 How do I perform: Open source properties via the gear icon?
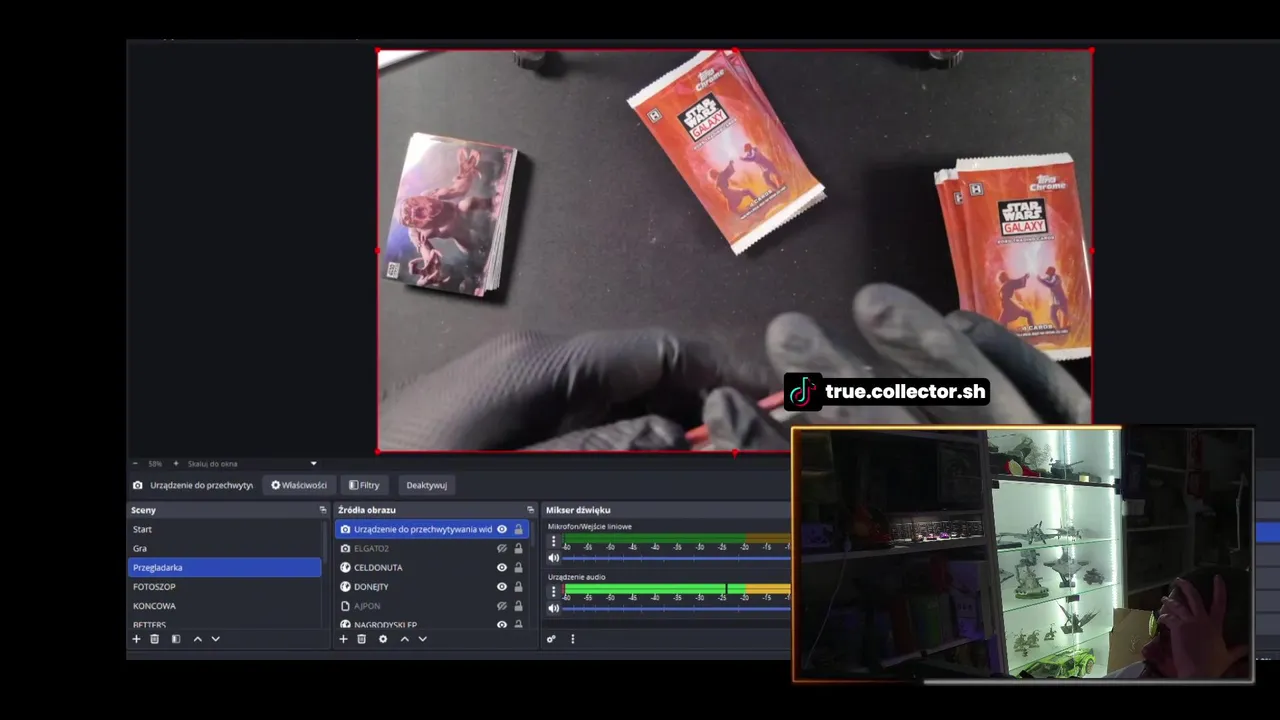[383, 639]
